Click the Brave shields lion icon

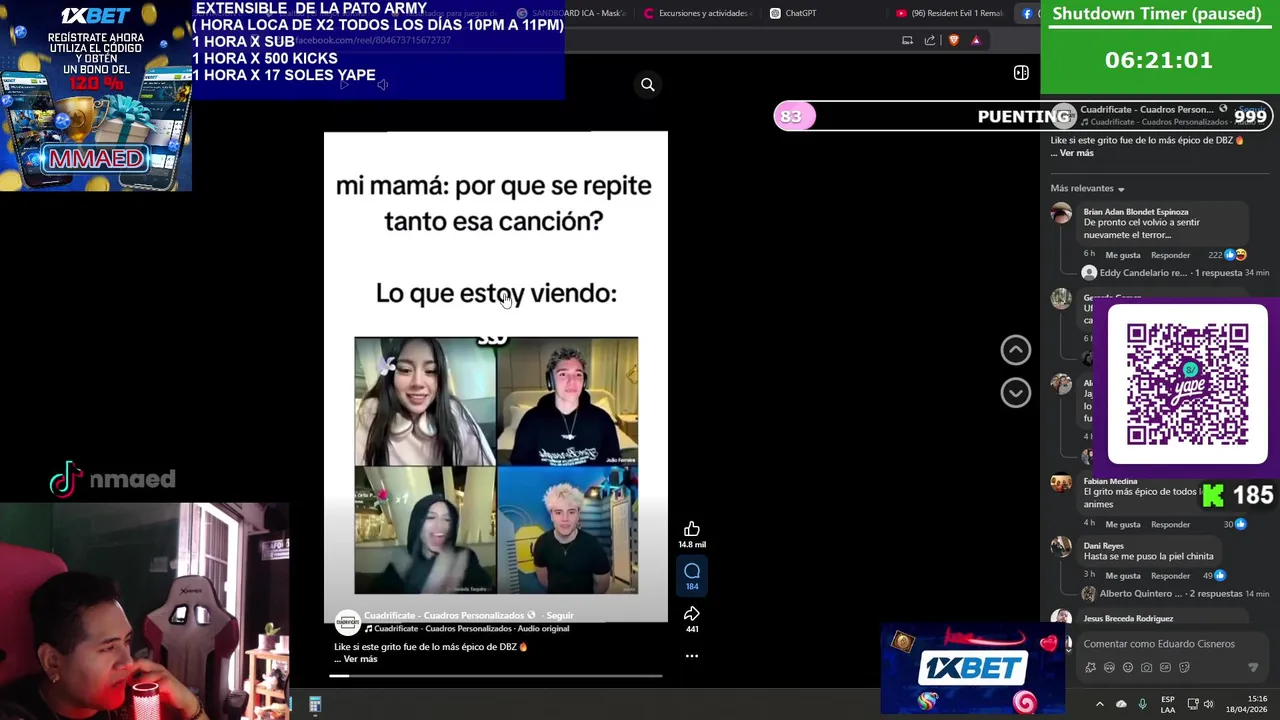tap(953, 40)
